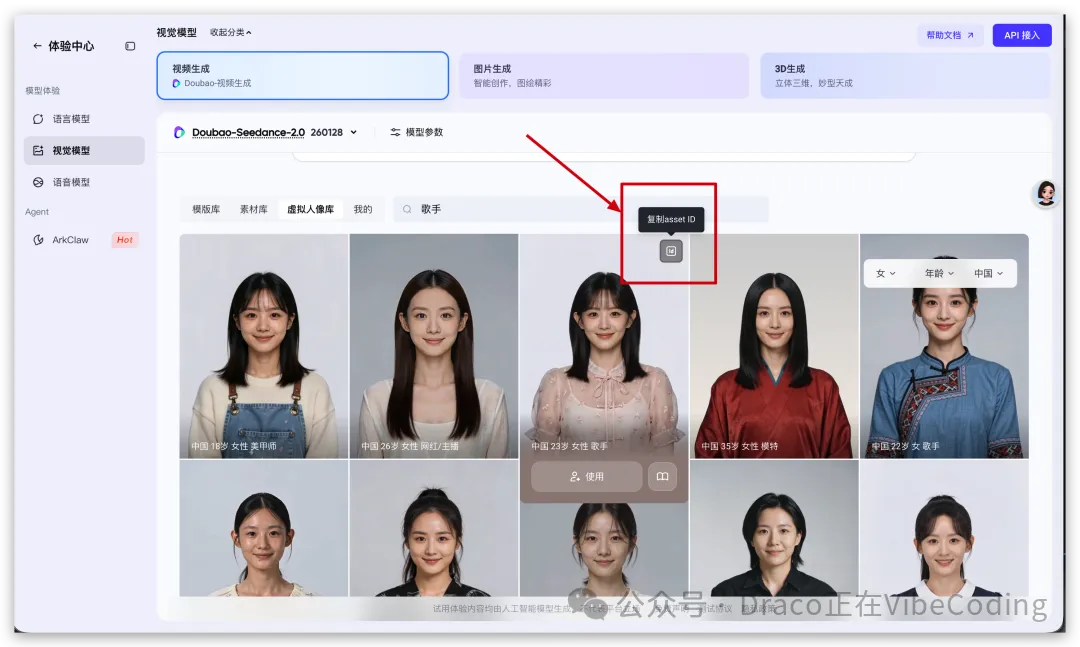Click the Agent section label
This screenshot has width=1080, height=647.
point(37,212)
